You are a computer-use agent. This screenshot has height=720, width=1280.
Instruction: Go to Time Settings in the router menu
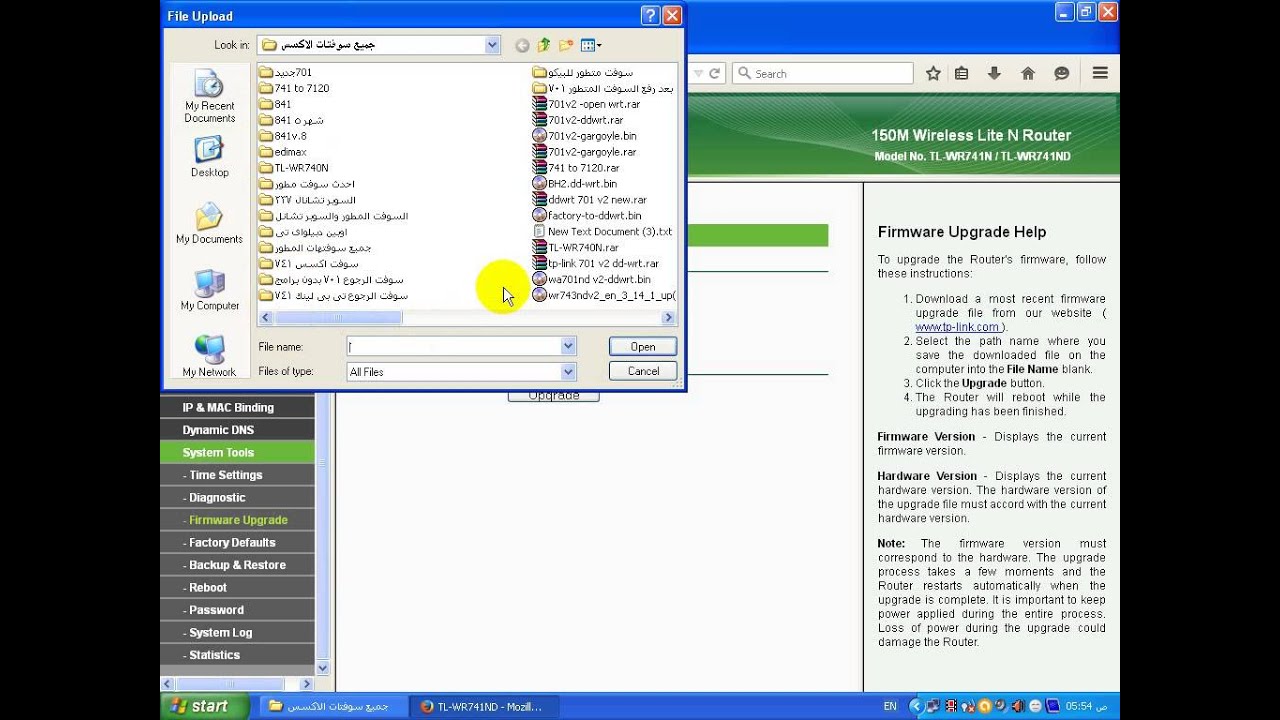(237, 475)
